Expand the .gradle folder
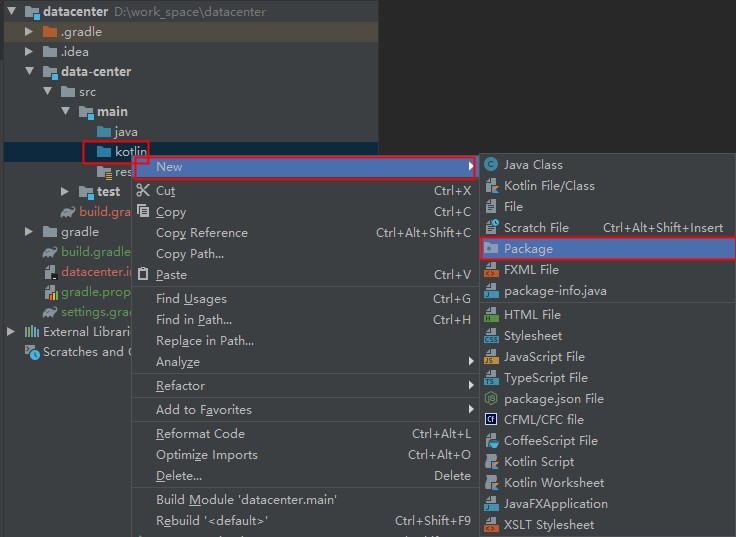The image size is (736, 537). pos(30,32)
